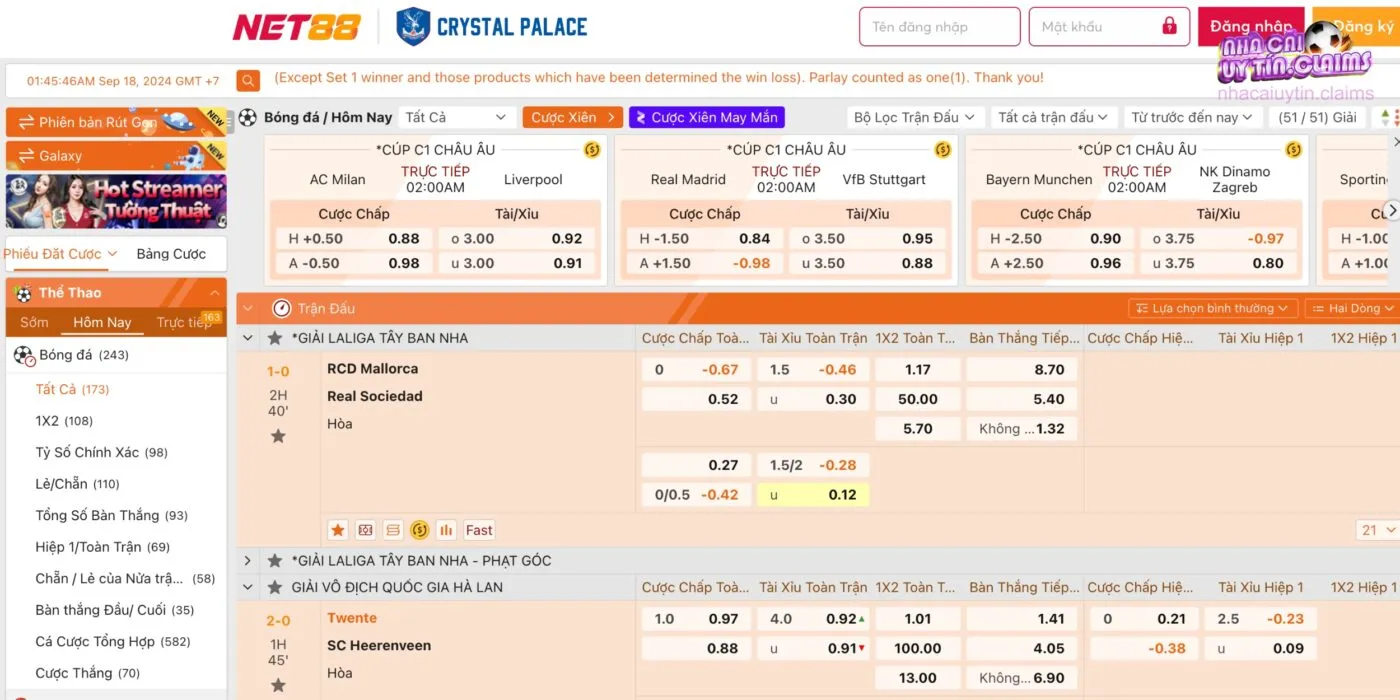This screenshot has height=700, width=1400.
Task: Toggle favorite star for Mallorca vs Real Sociedad
Action: [278, 436]
